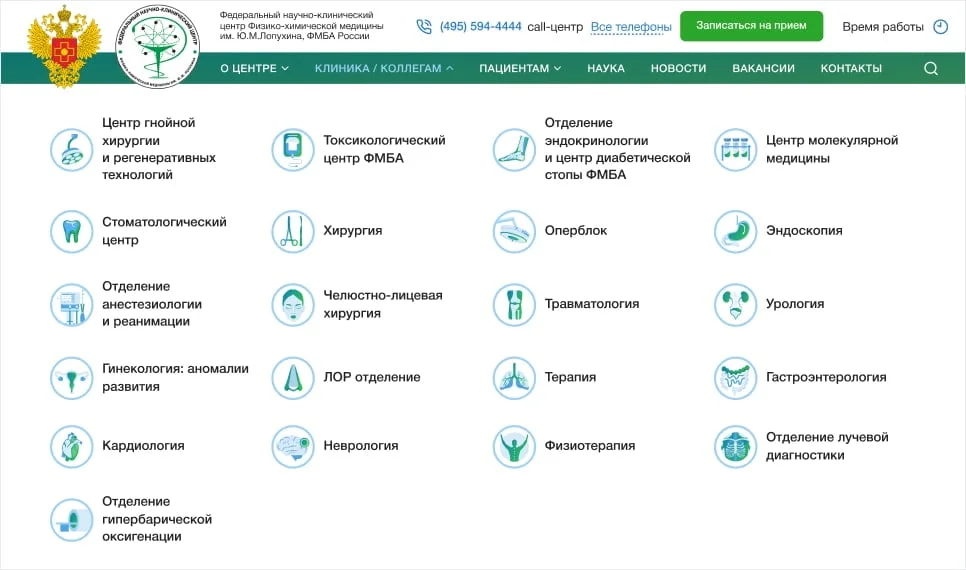Click the ЛОР отделение nose icon
The width and height of the screenshot is (966, 570).
point(292,378)
